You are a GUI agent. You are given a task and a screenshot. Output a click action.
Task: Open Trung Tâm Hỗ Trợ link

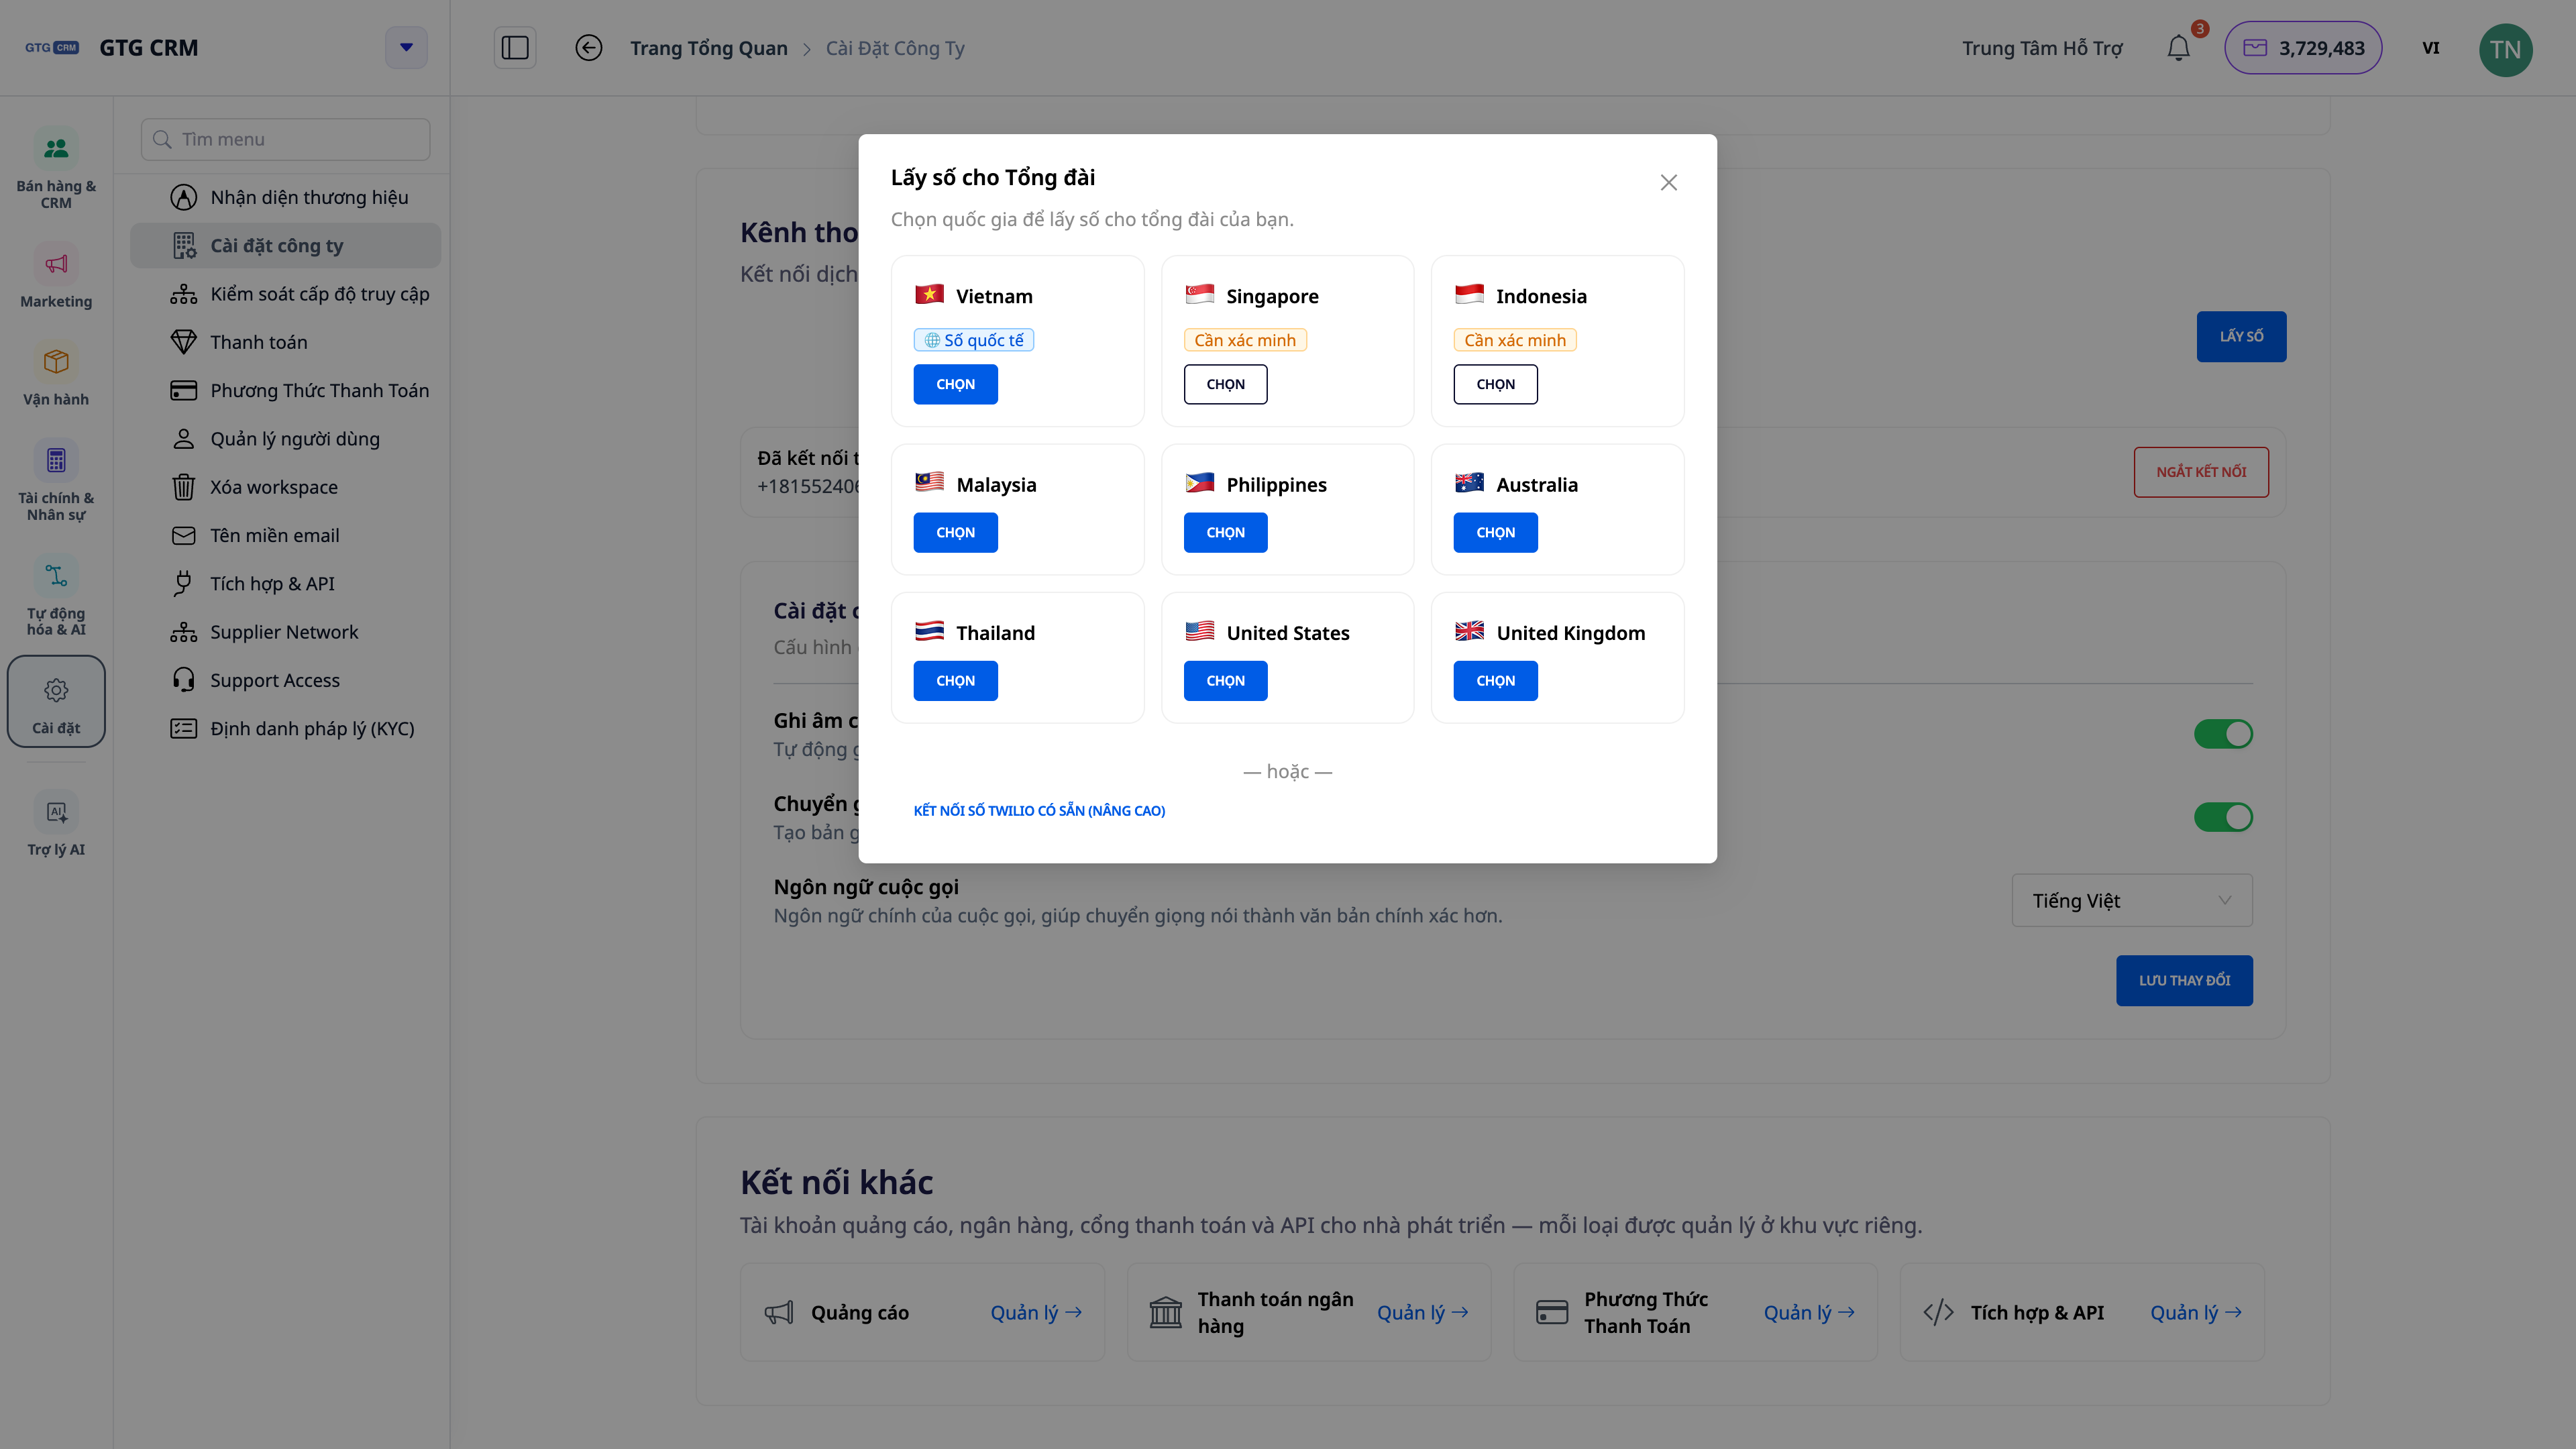click(2042, 48)
